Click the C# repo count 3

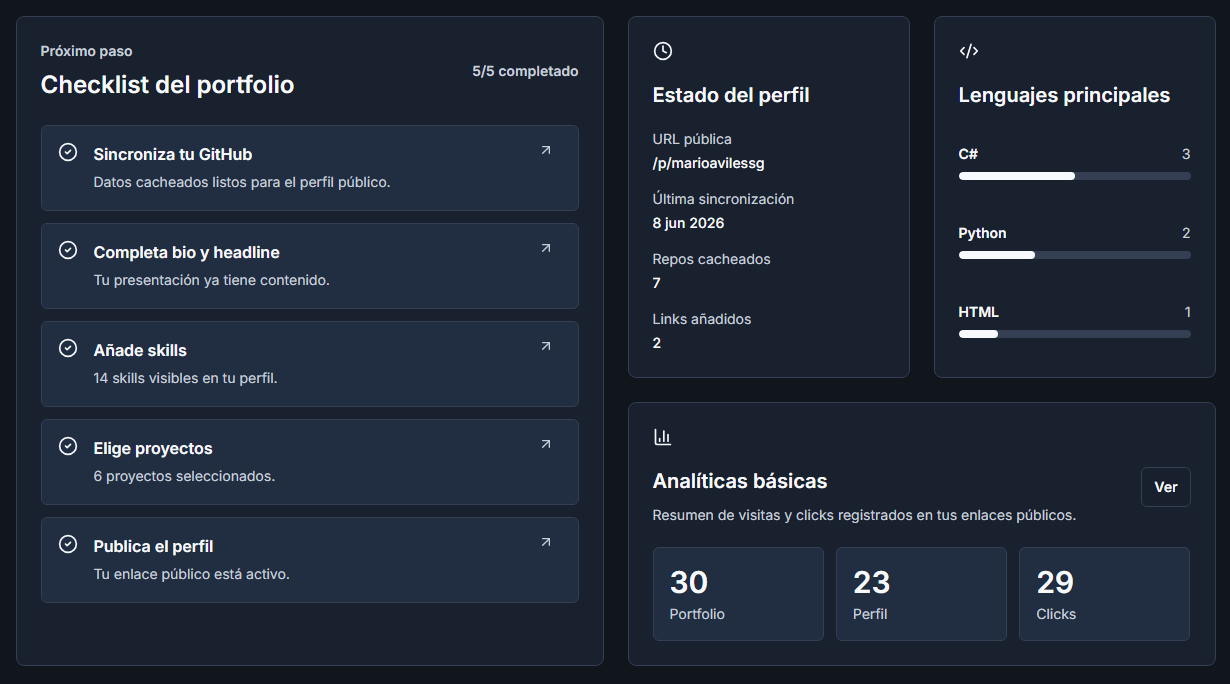click(1186, 154)
